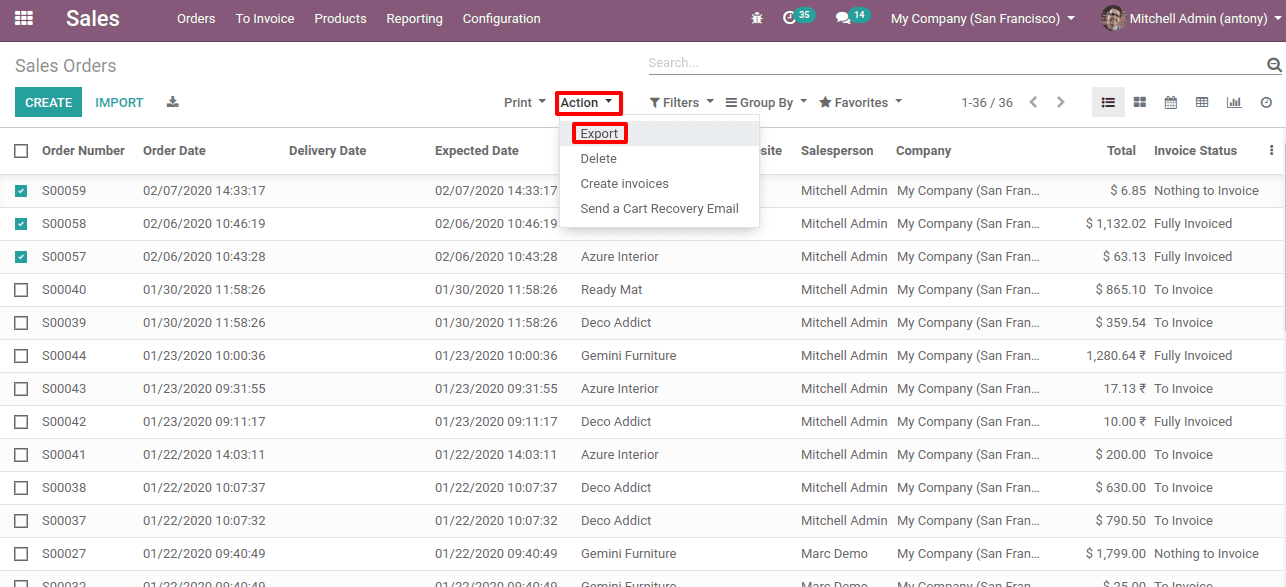Open order S00027 row
Screen dimensions: 1286x587
click(x=643, y=554)
